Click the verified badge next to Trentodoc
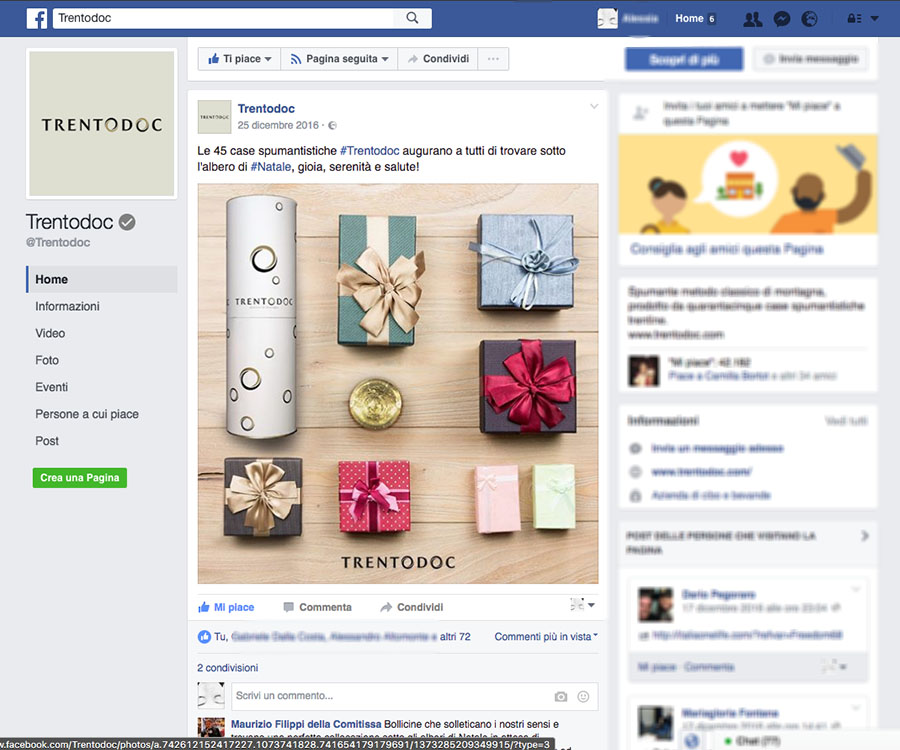Viewport: 900px width, 750px height. pos(127,222)
